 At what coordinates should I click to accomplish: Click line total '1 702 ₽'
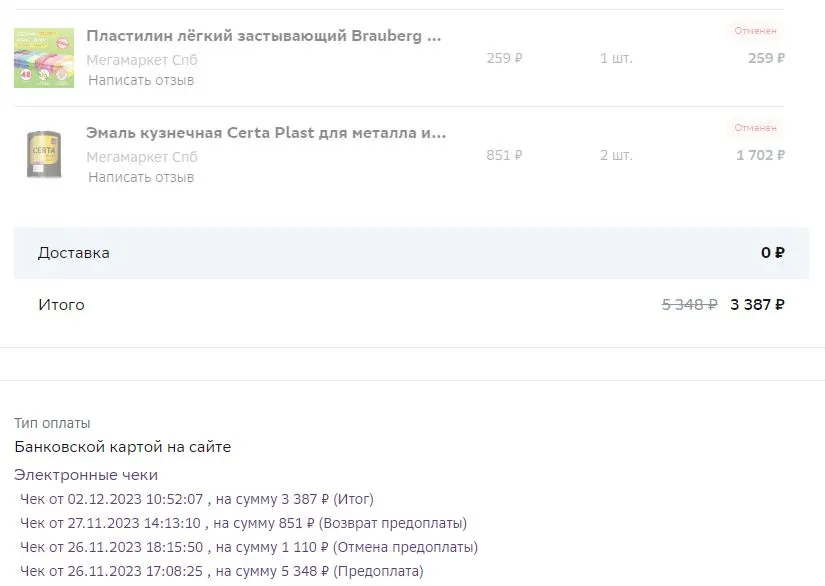tap(760, 155)
